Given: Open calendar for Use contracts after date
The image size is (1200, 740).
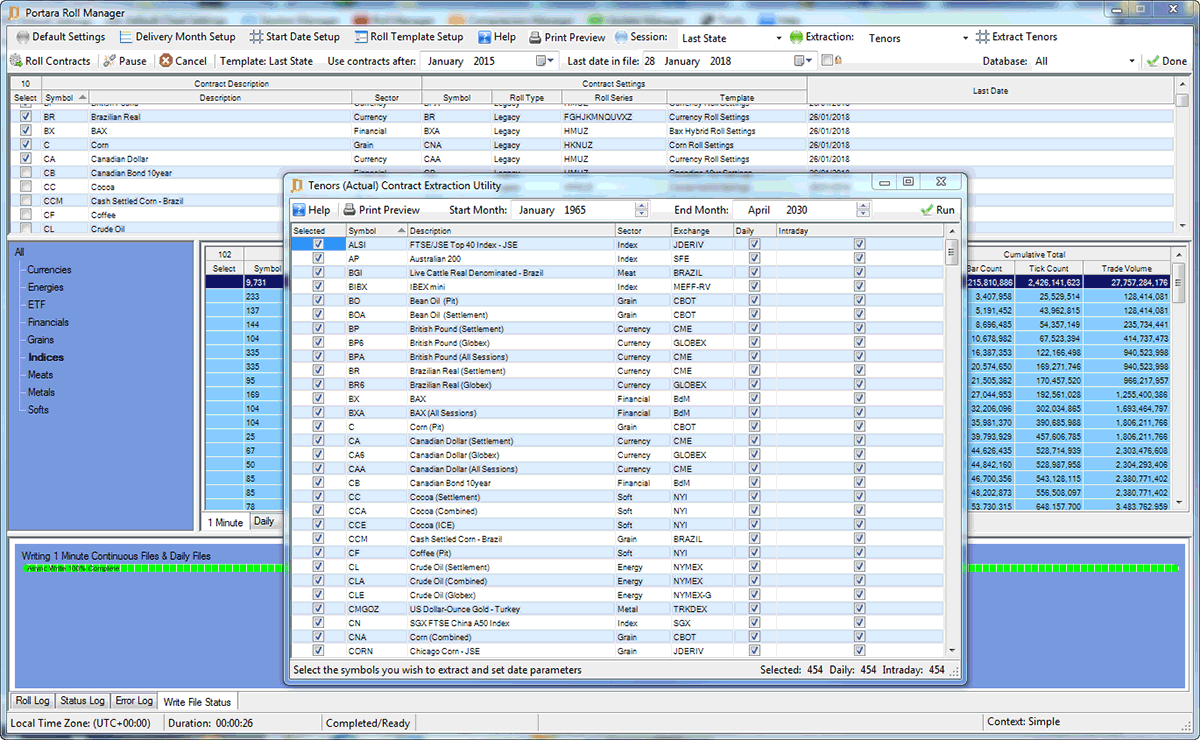Looking at the screenshot, I should coord(545,61).
